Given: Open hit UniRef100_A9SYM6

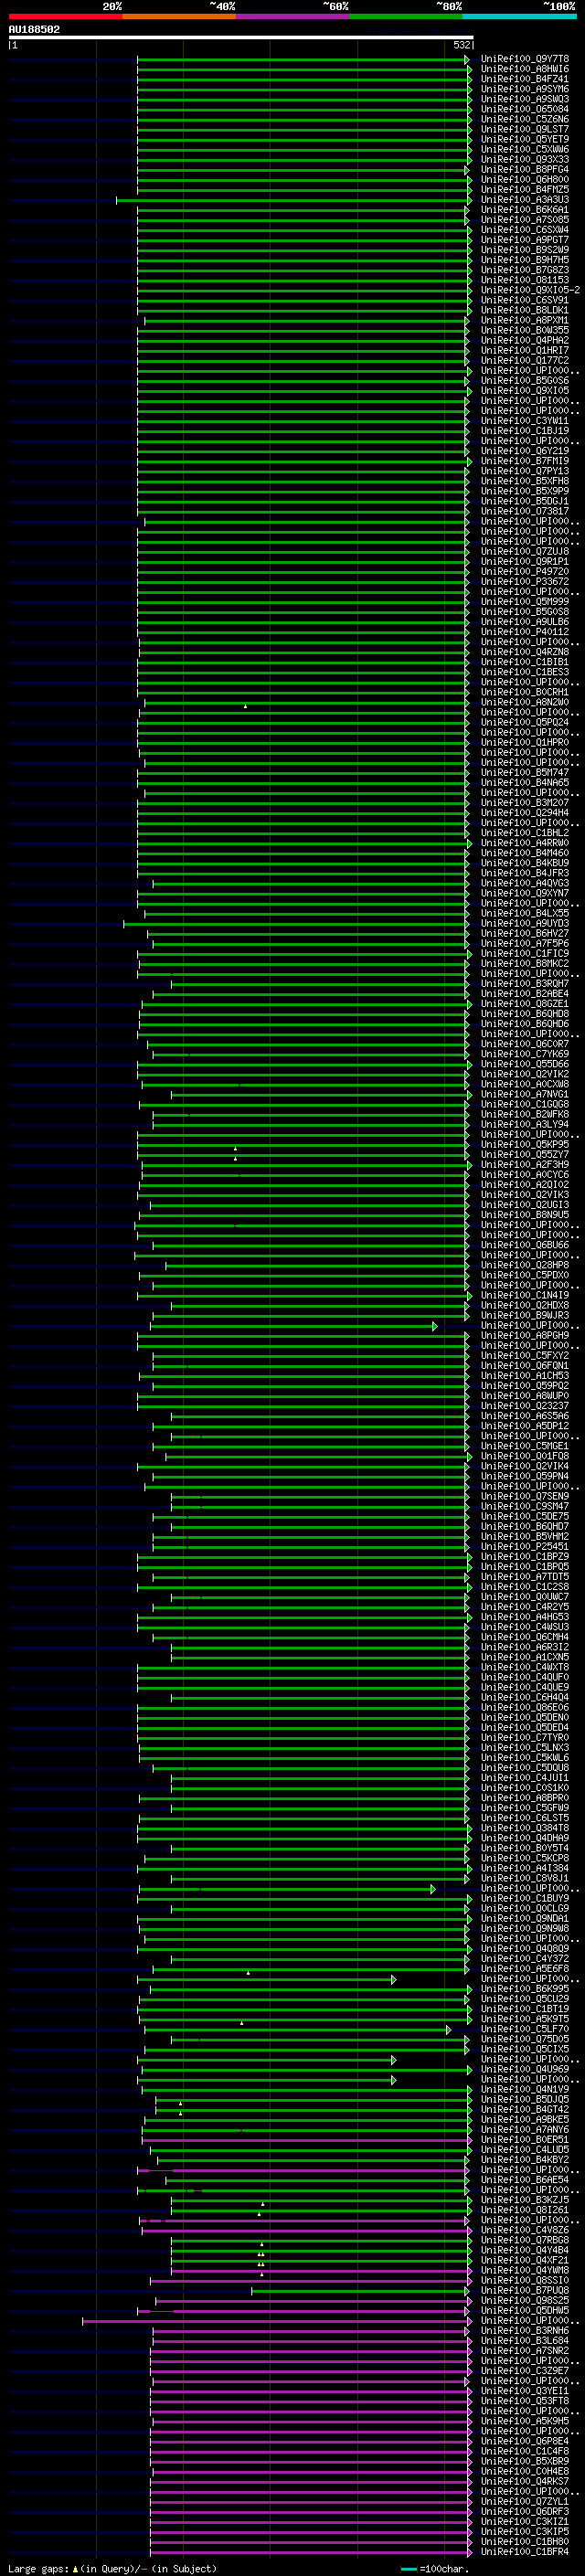Looking at the screenshot, I should [x=525, y=89].
